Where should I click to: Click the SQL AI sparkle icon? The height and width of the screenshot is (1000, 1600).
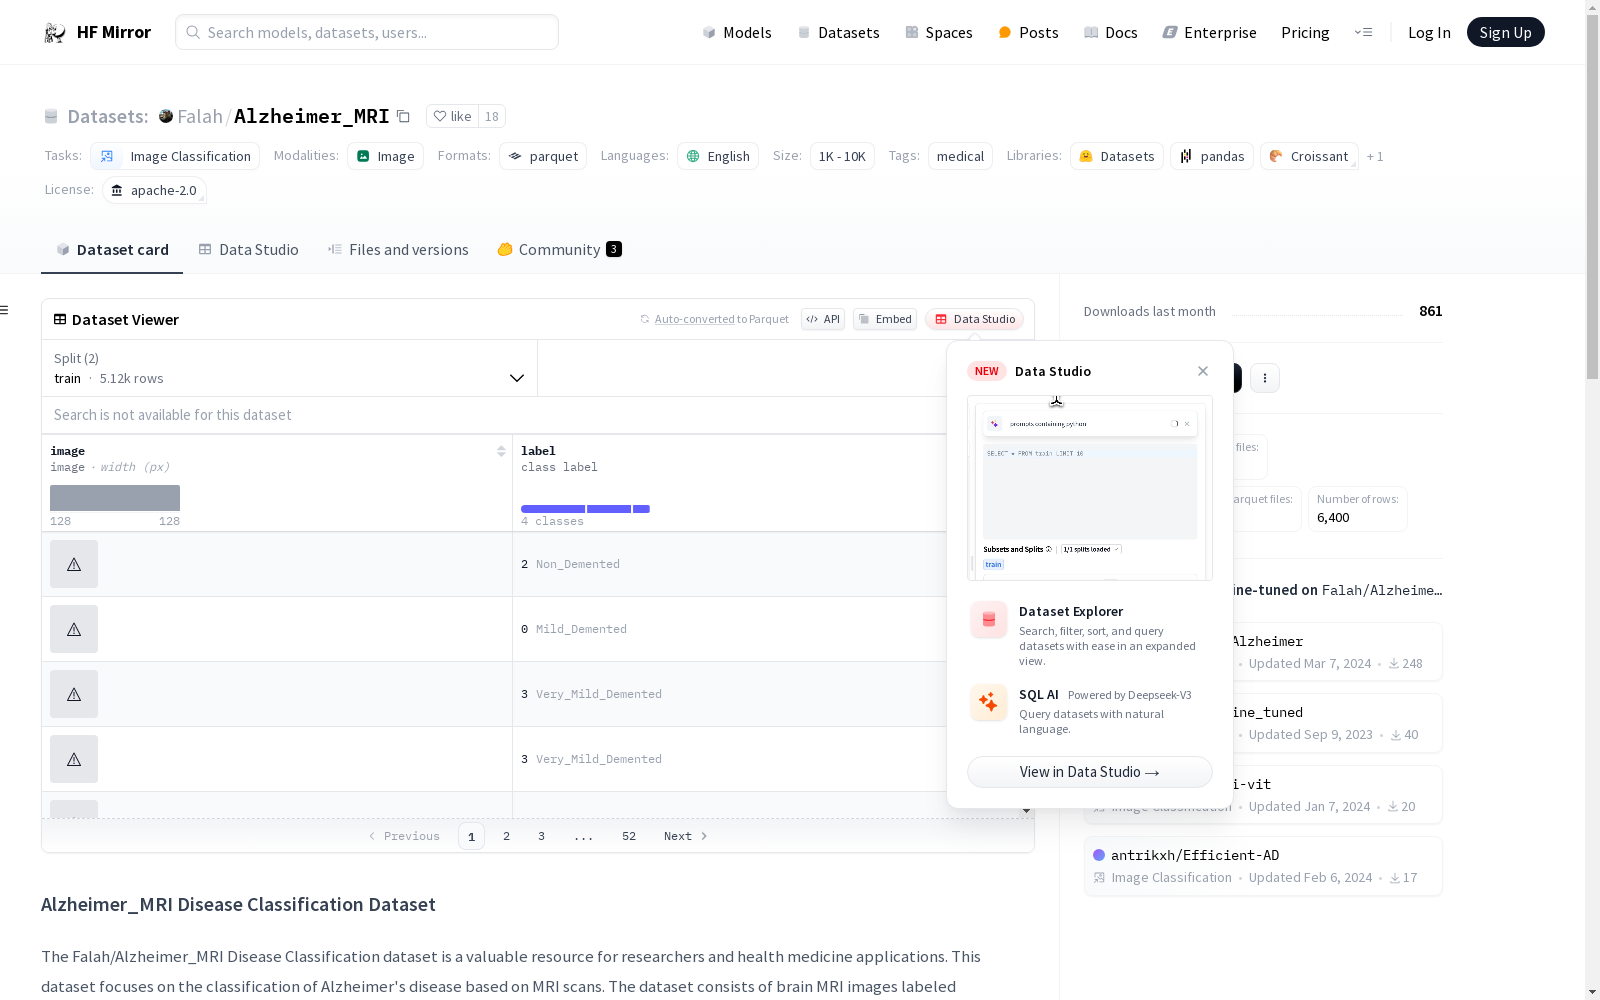989,702
